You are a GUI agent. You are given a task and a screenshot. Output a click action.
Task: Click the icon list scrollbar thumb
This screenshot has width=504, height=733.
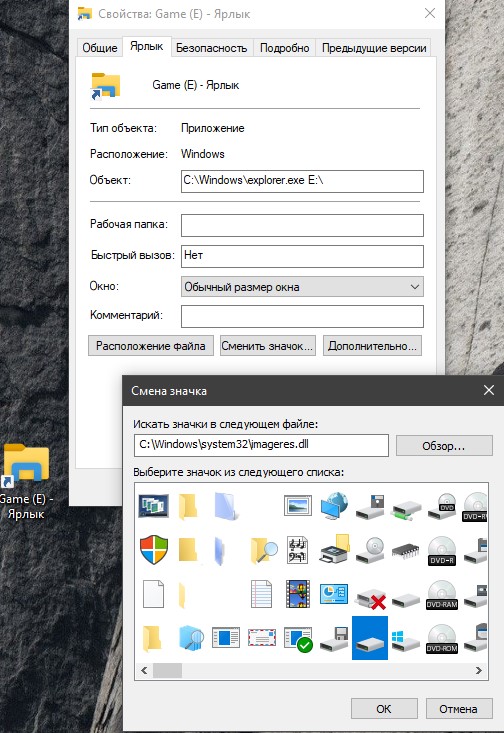tap(167, 670)
